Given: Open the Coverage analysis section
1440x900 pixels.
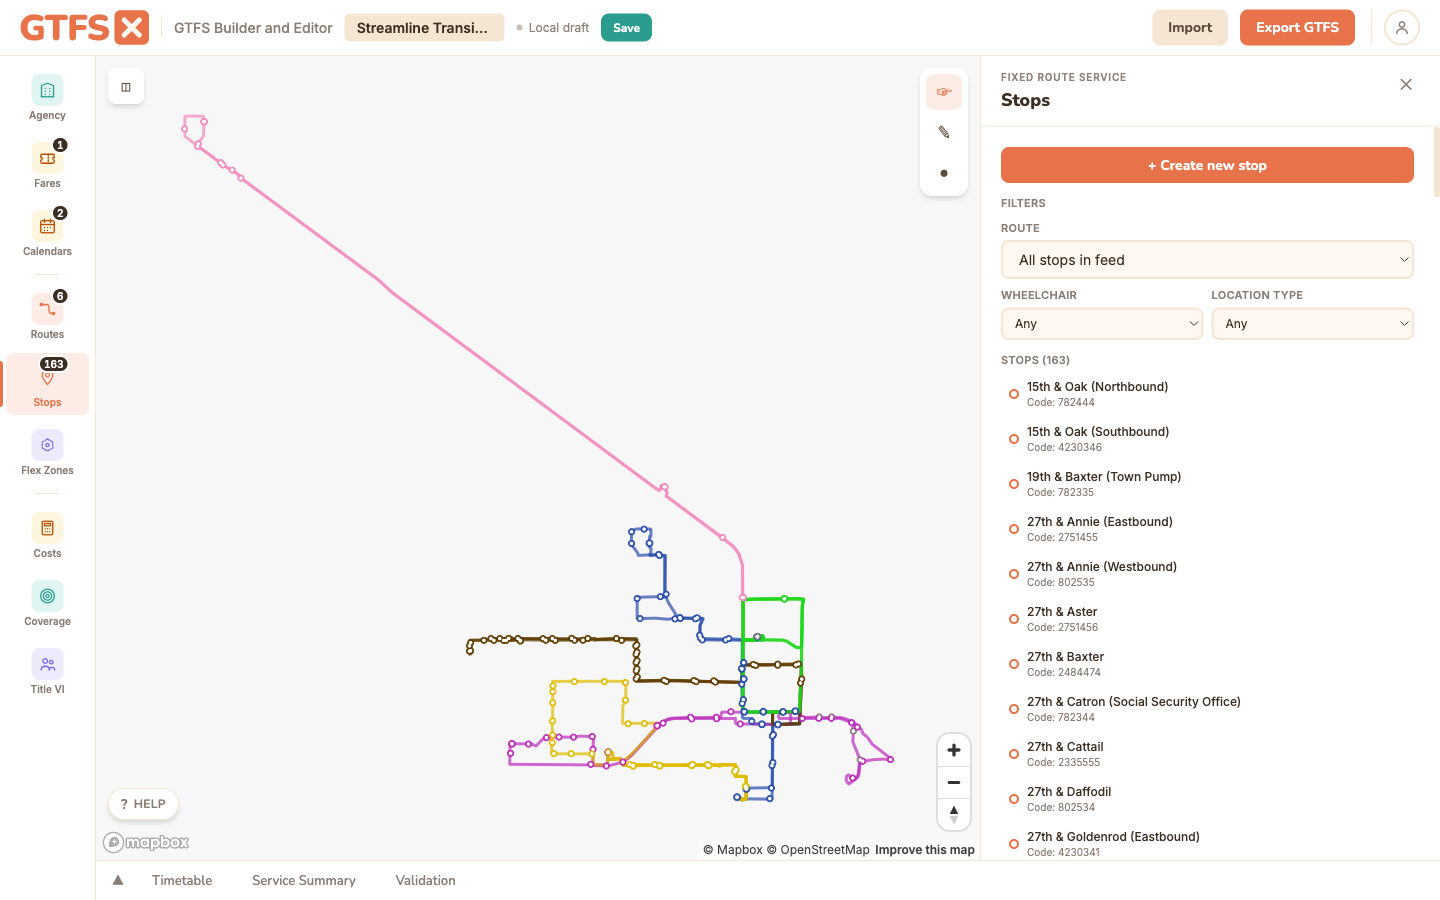Looking at the screenshot, I should [47, 604].
